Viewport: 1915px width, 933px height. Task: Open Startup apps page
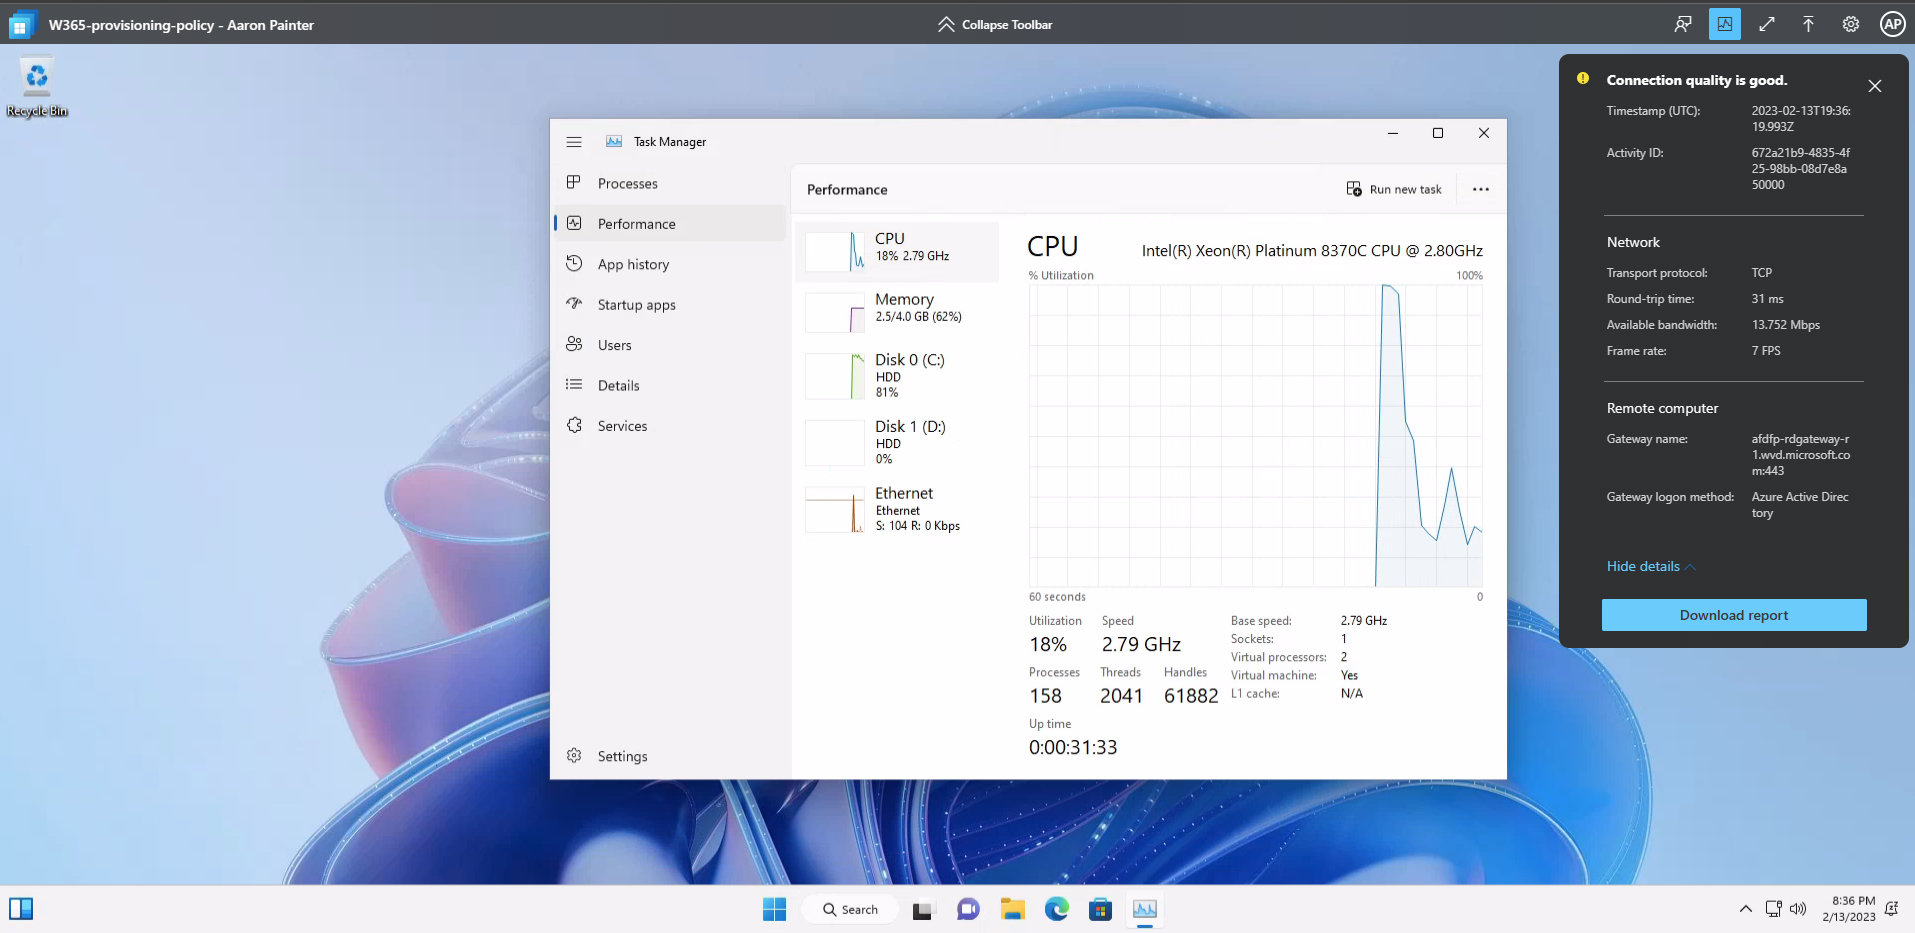670,304
